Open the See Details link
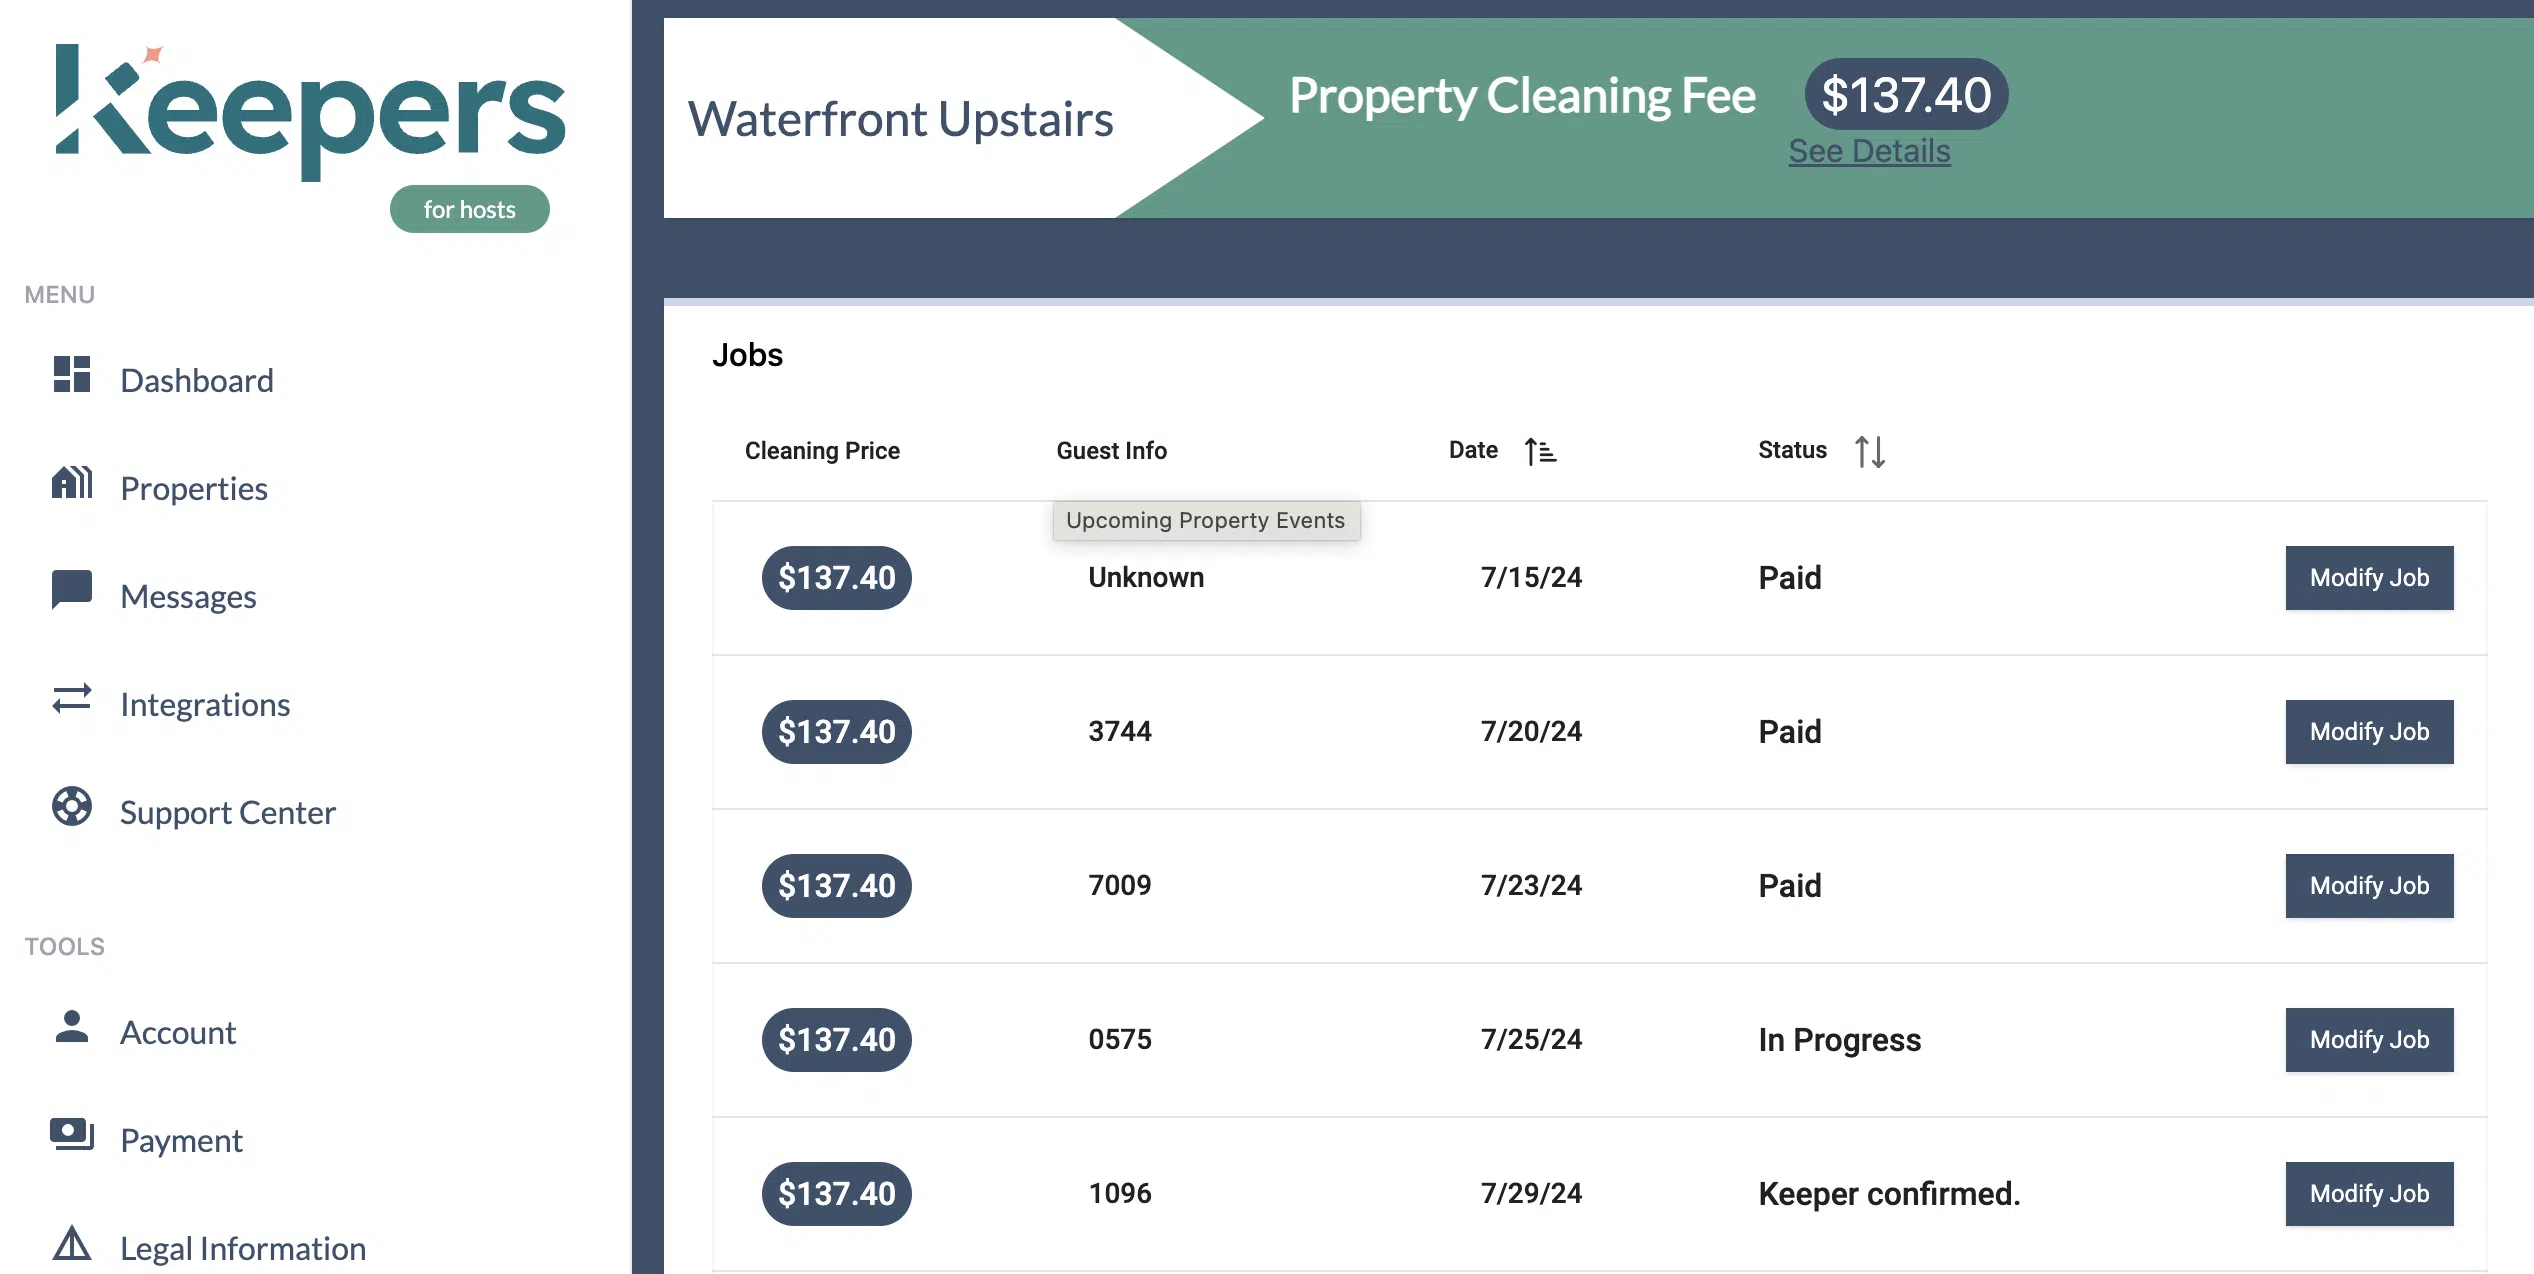The width and height of the screenshot is (2534, 1274). pyautogui.click(x=1869, y=151)
